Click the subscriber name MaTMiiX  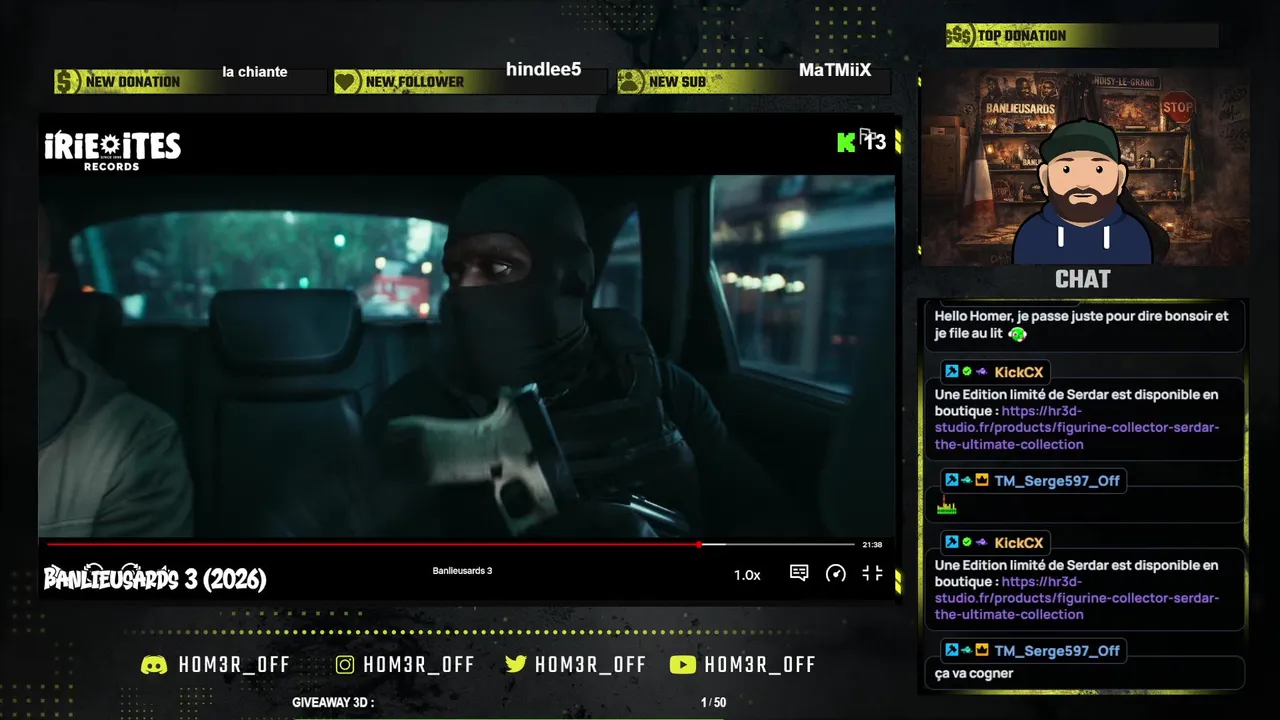[835, 71]
